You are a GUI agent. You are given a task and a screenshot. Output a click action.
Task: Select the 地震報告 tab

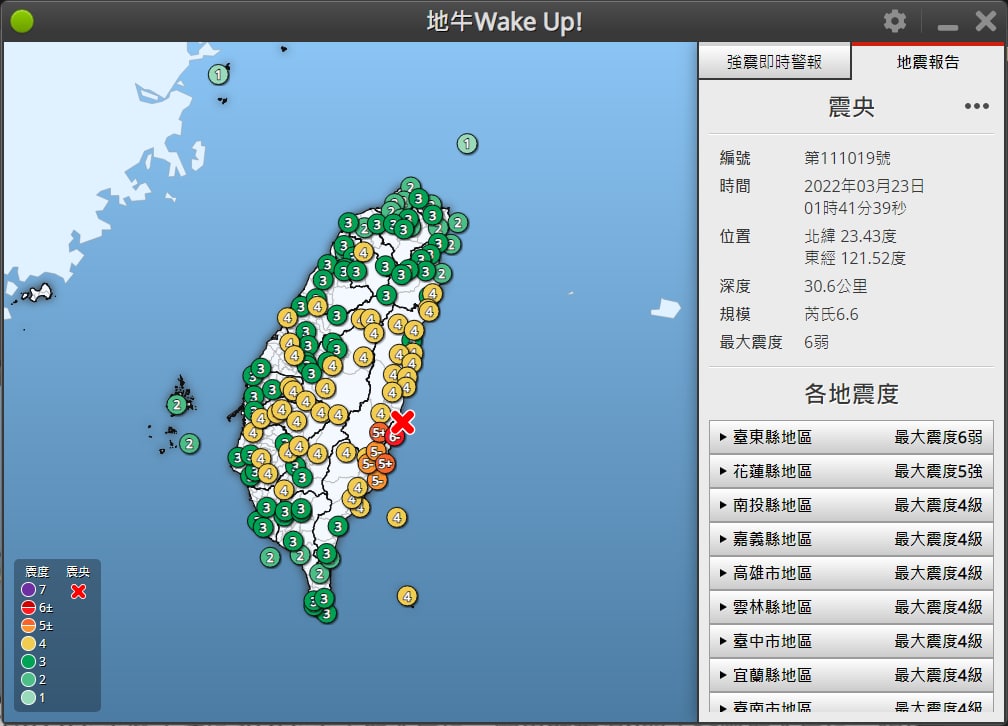927,62
